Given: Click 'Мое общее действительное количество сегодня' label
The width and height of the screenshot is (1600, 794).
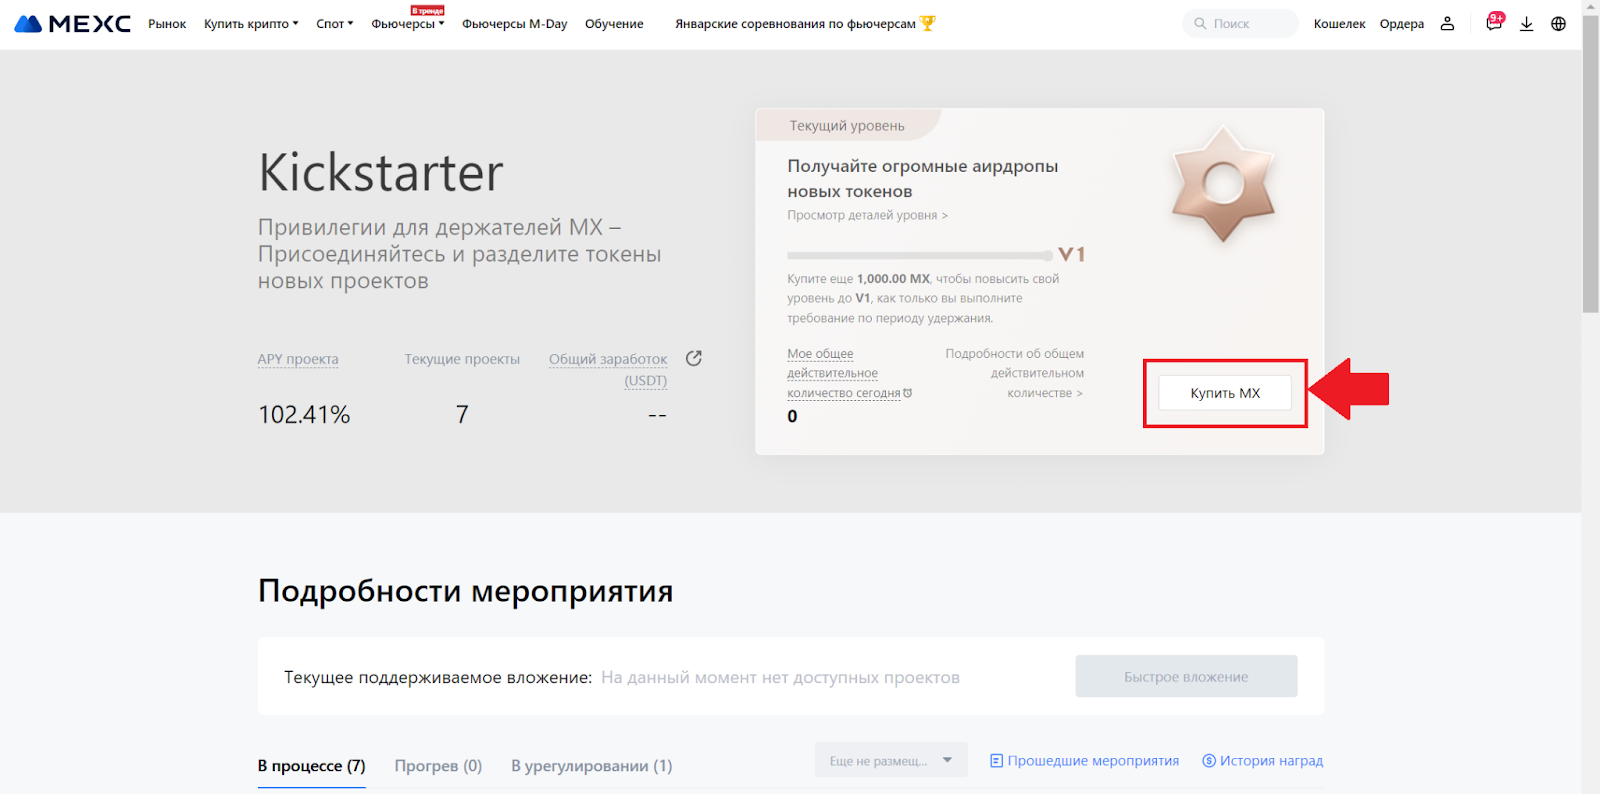Looking at the screenshot, I should (843, 373).
